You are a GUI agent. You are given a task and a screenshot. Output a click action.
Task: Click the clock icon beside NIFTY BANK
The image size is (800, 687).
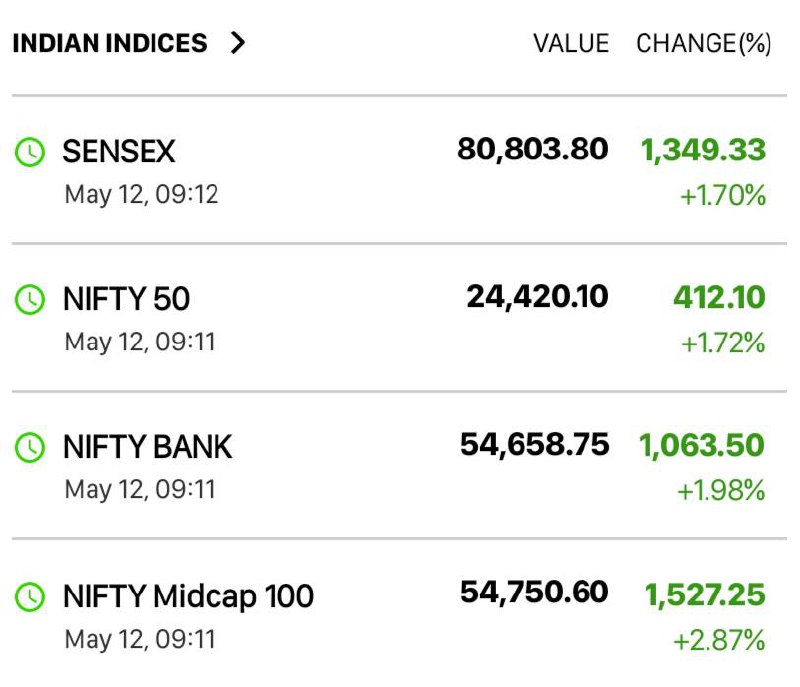click(30, 447)
